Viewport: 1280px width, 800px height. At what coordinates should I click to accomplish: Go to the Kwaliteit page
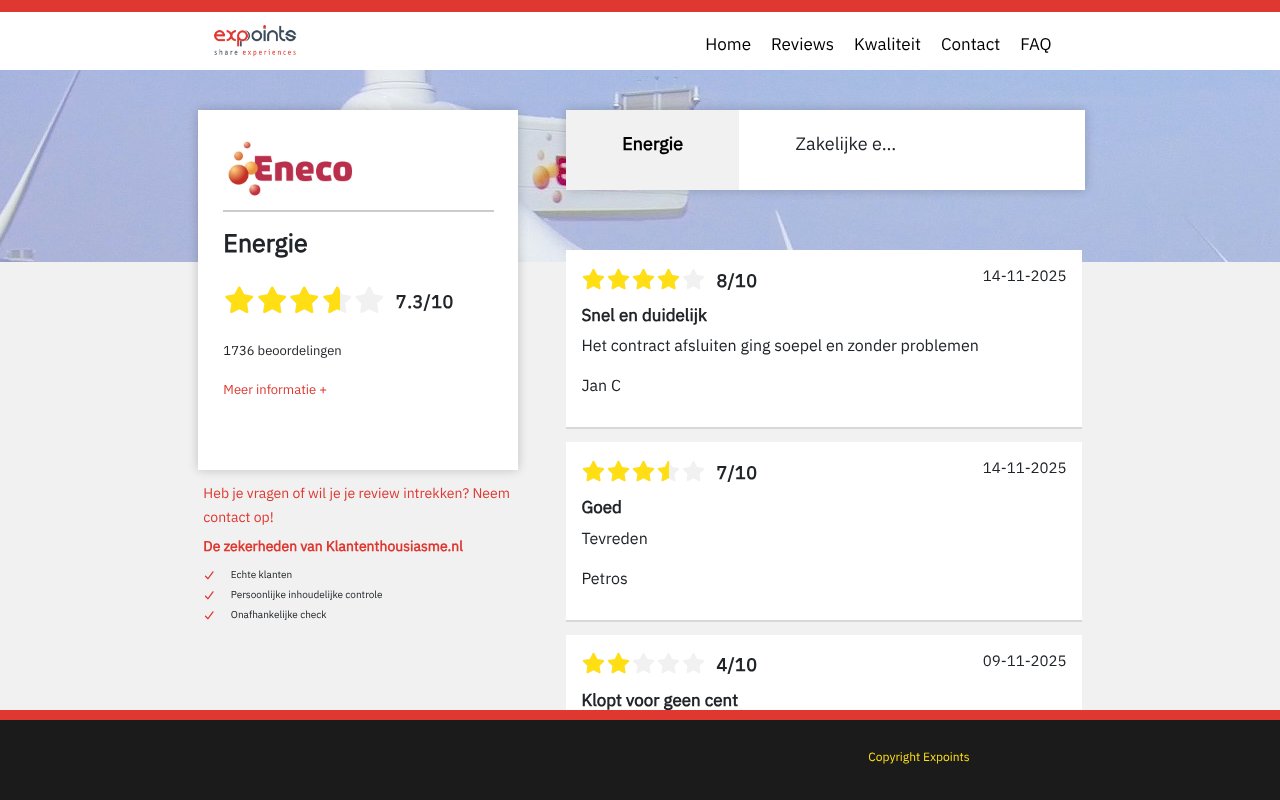887,44
